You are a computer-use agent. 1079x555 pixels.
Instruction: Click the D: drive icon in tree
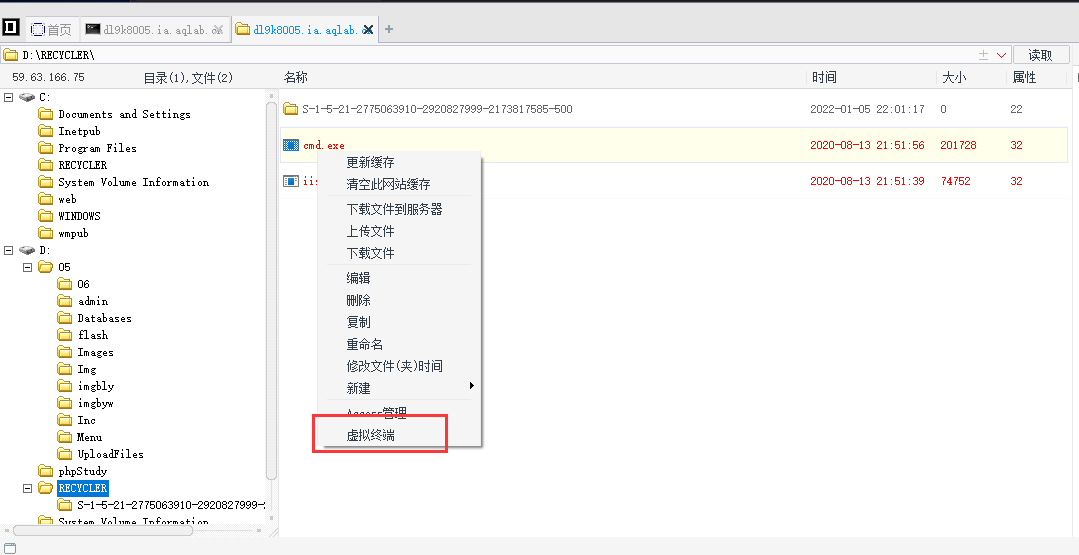tap(27, 250)
